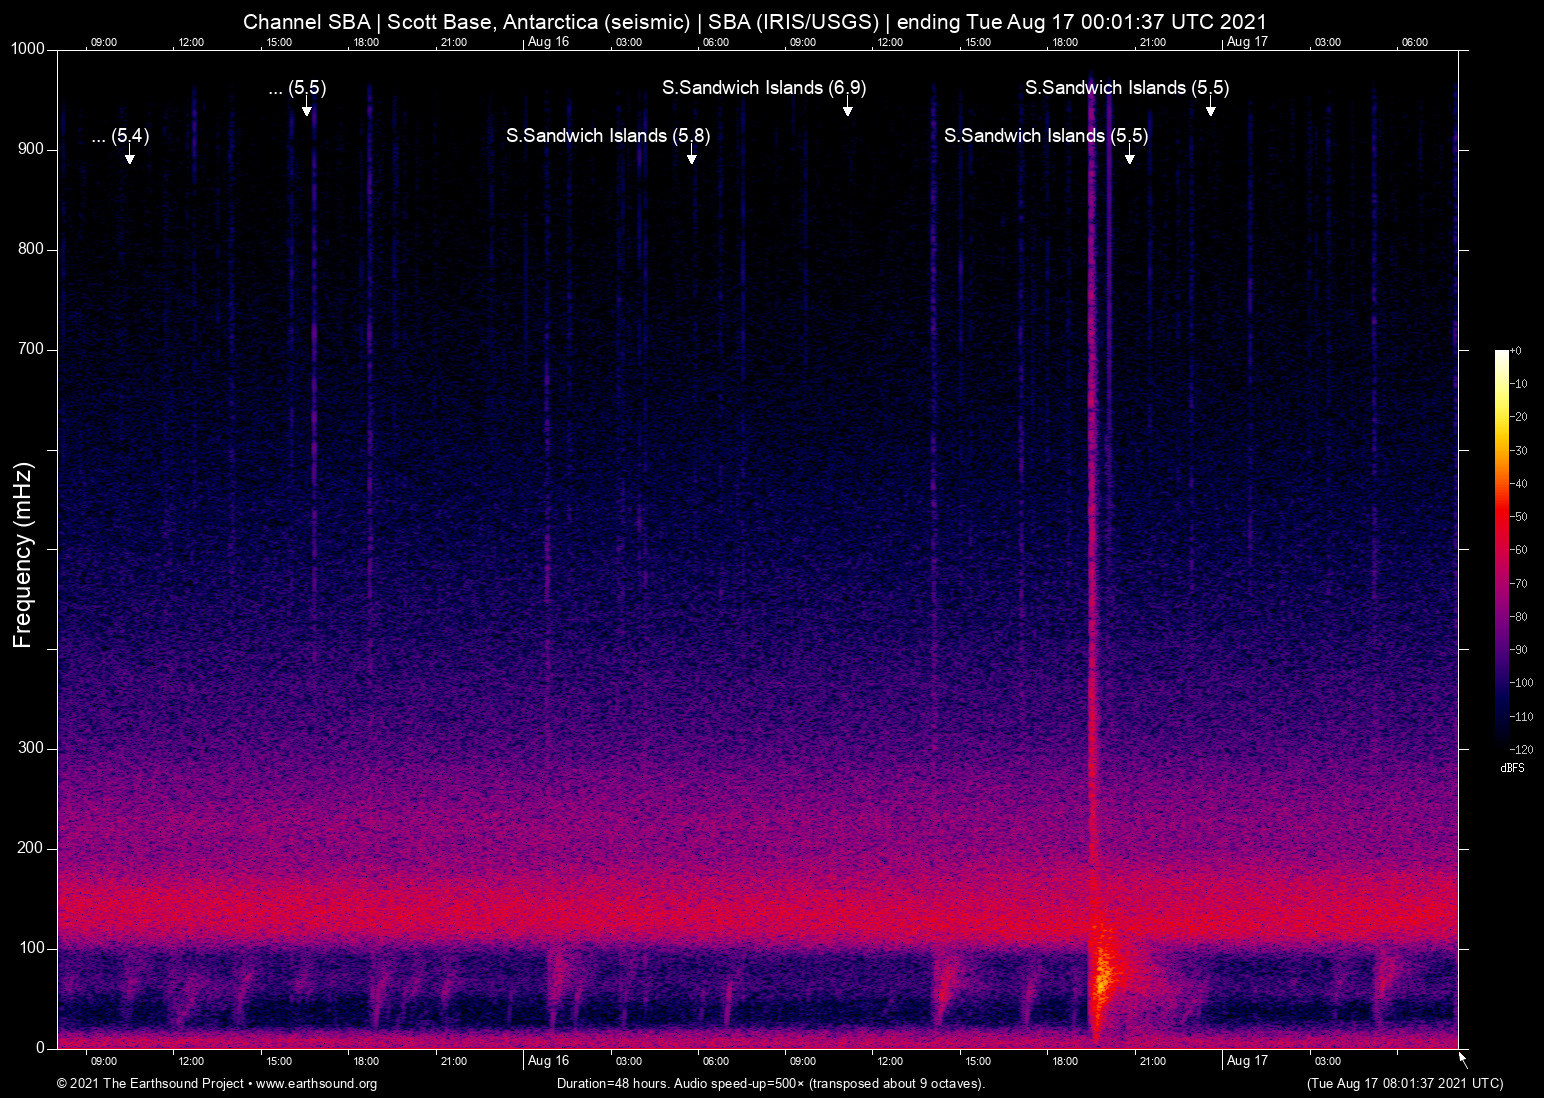Open the www.earthsound.org link
This screenshot has height=1098, width=1544.
point(318,1084)
